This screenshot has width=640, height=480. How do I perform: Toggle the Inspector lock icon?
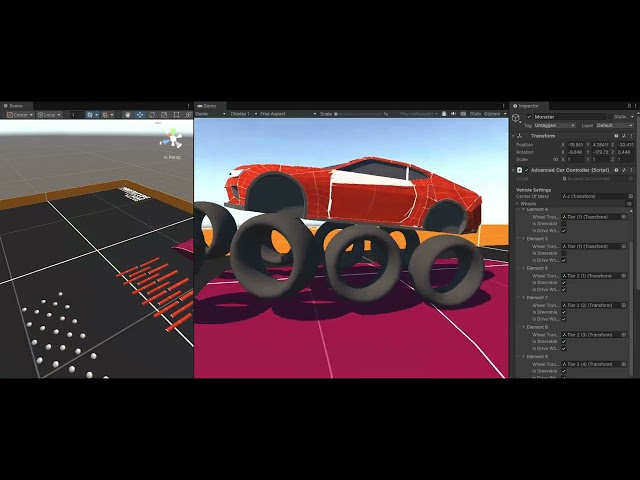coord(629,106)
